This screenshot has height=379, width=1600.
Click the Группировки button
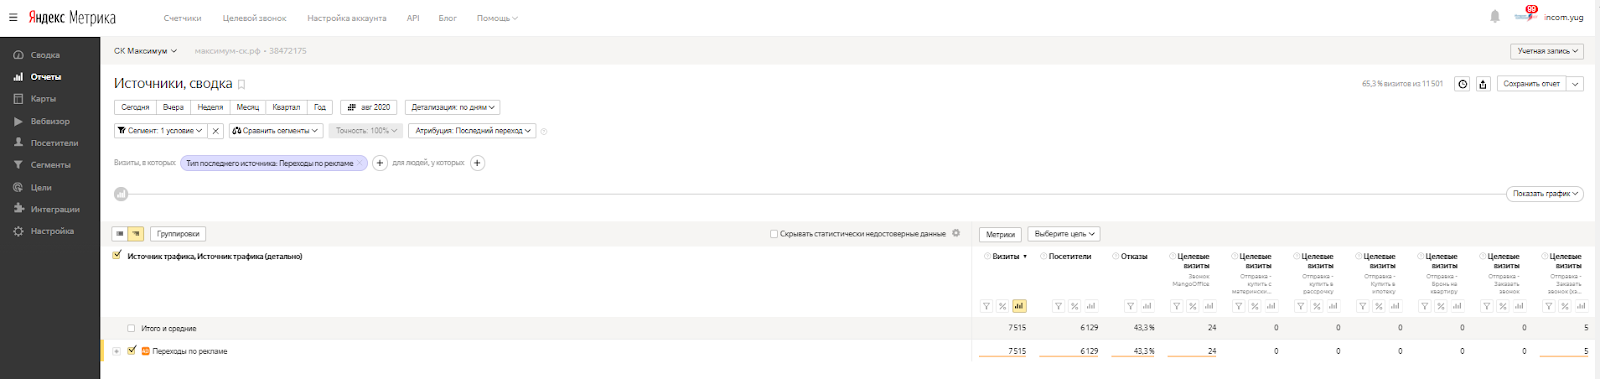pos(178,234)
